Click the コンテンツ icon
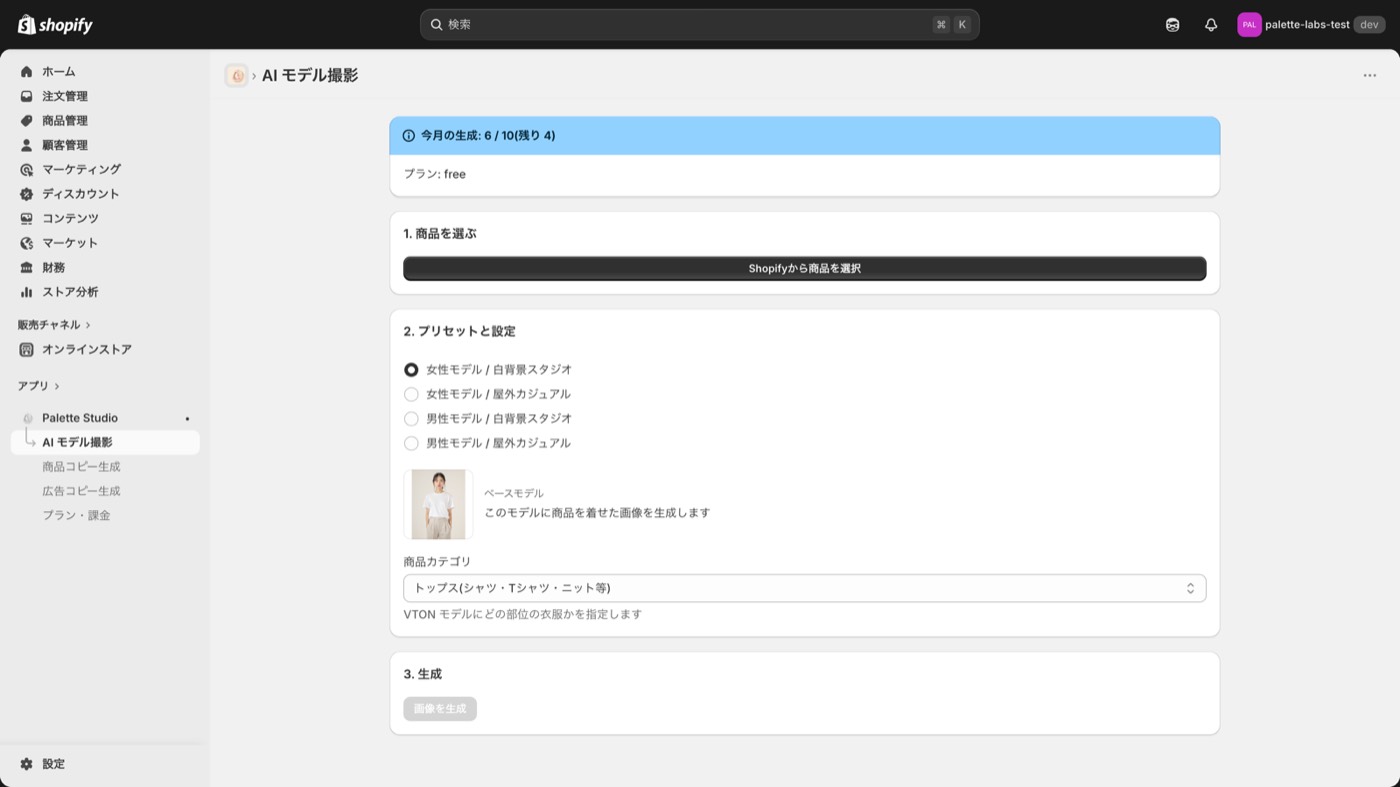Image resolution: width=1400 pixels, height=787 pixels. click(x=27, y=218)
